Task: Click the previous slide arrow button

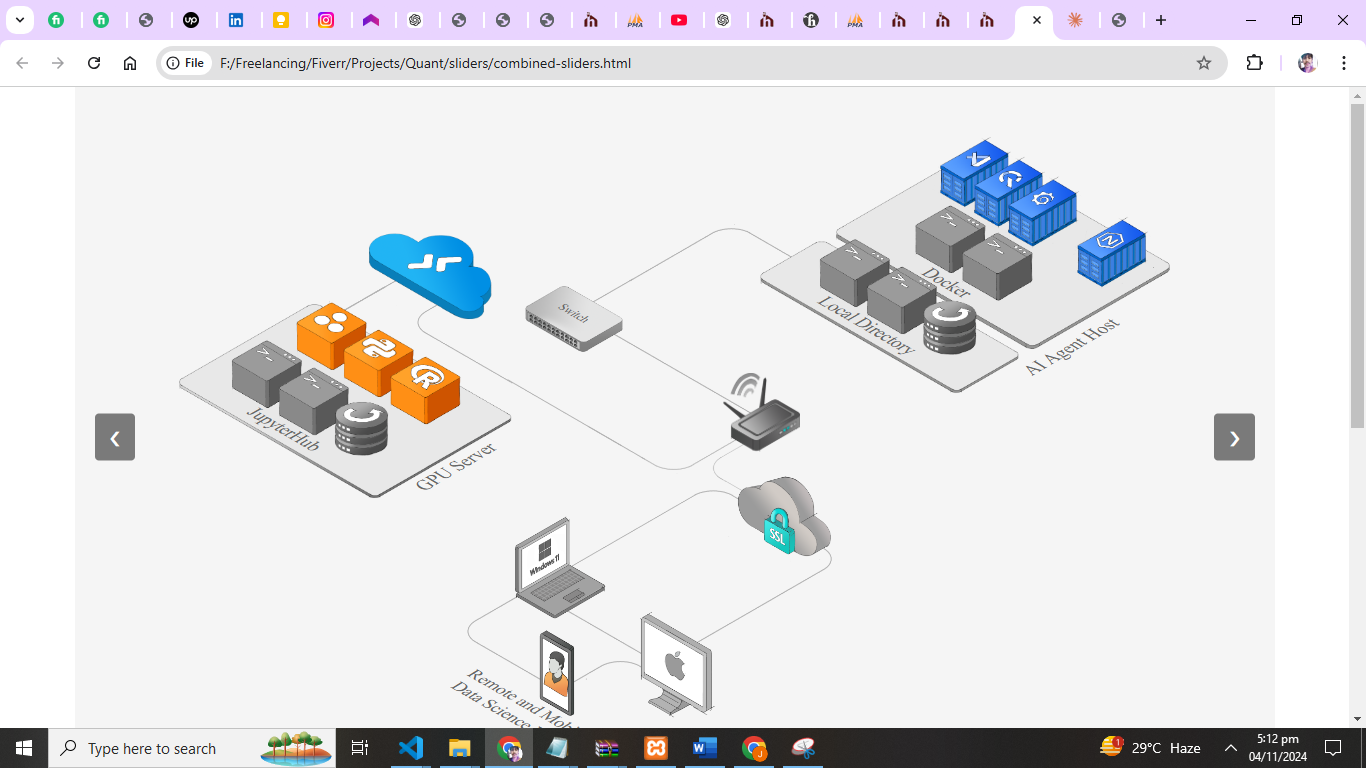Action: tap(115, 437)
